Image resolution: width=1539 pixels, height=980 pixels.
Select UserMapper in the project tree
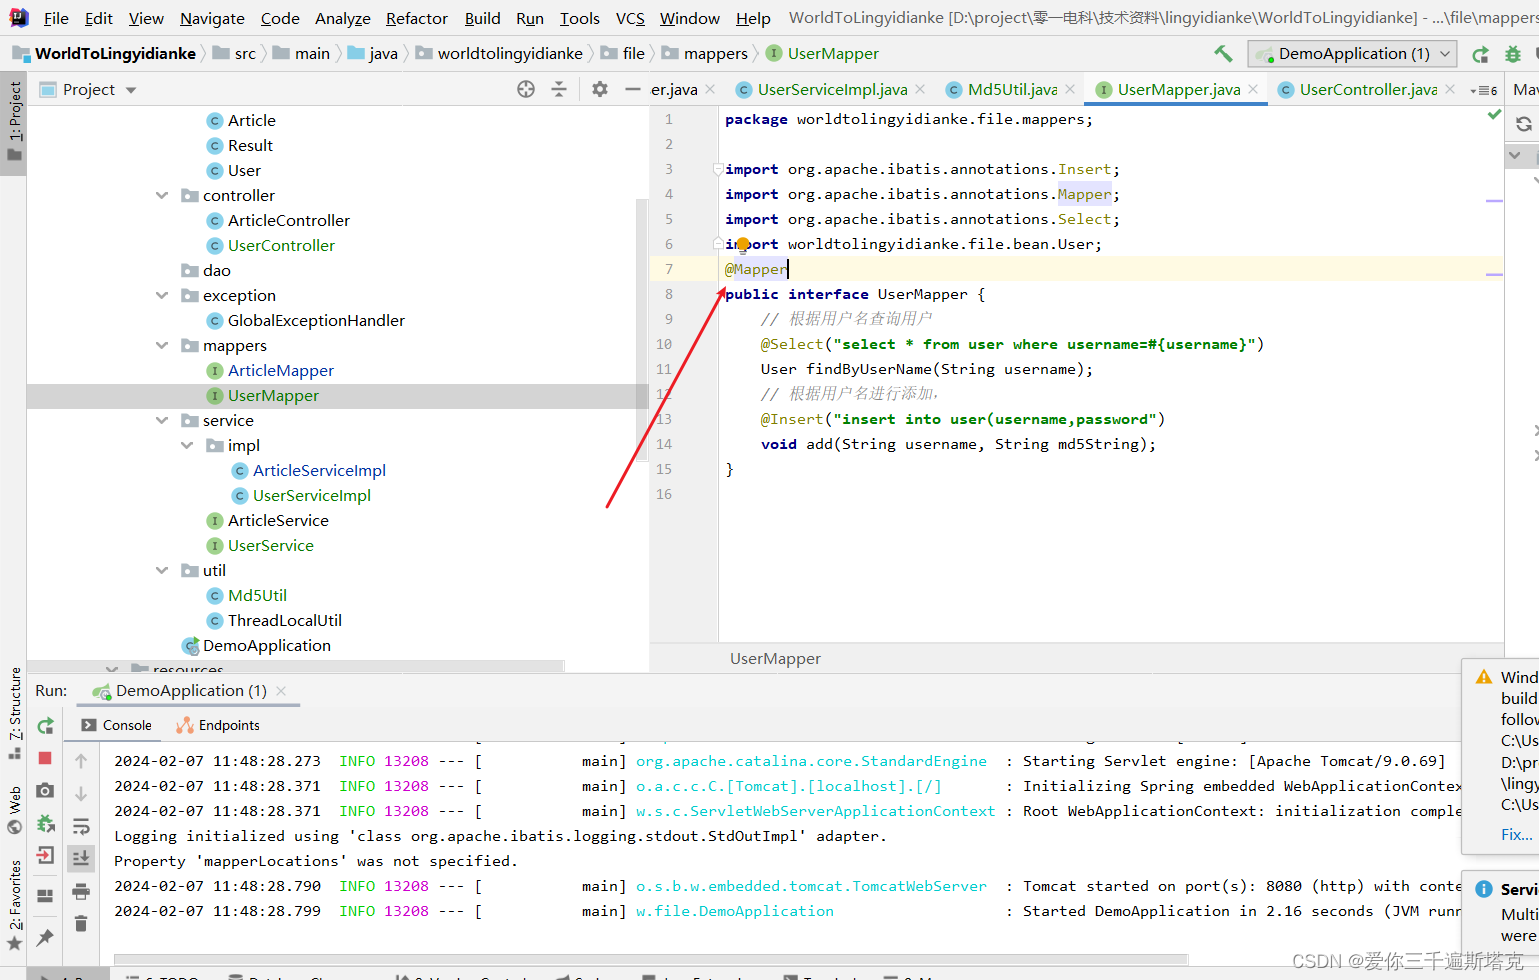click(273, 395)
